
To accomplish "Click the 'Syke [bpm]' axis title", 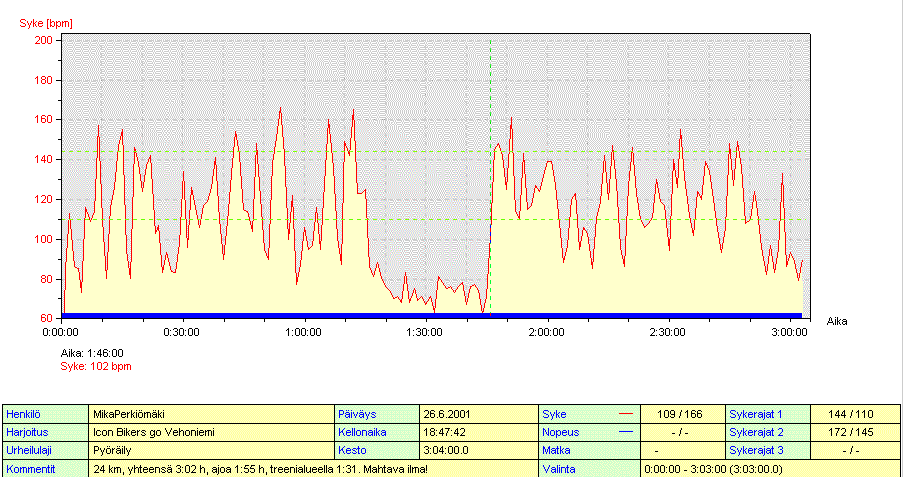I will click(46, 21).
